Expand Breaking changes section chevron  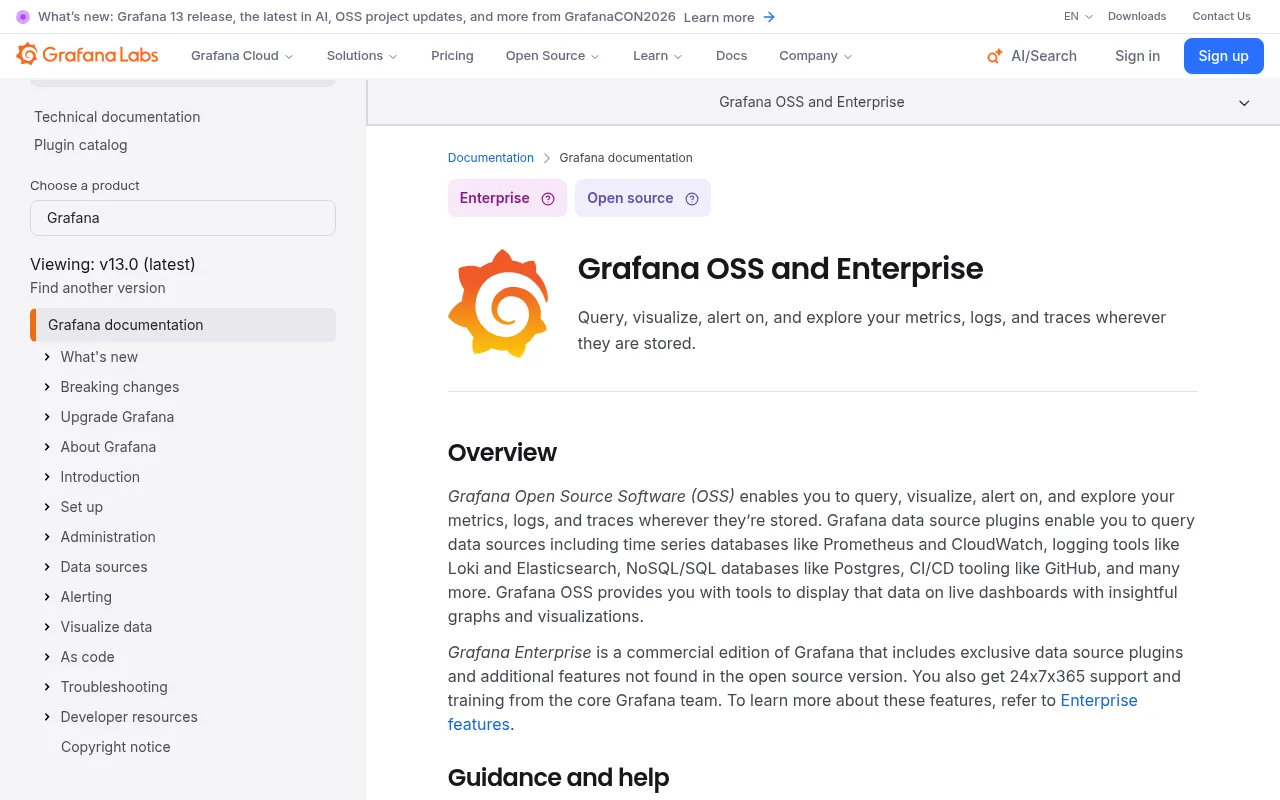pos(47,387)
